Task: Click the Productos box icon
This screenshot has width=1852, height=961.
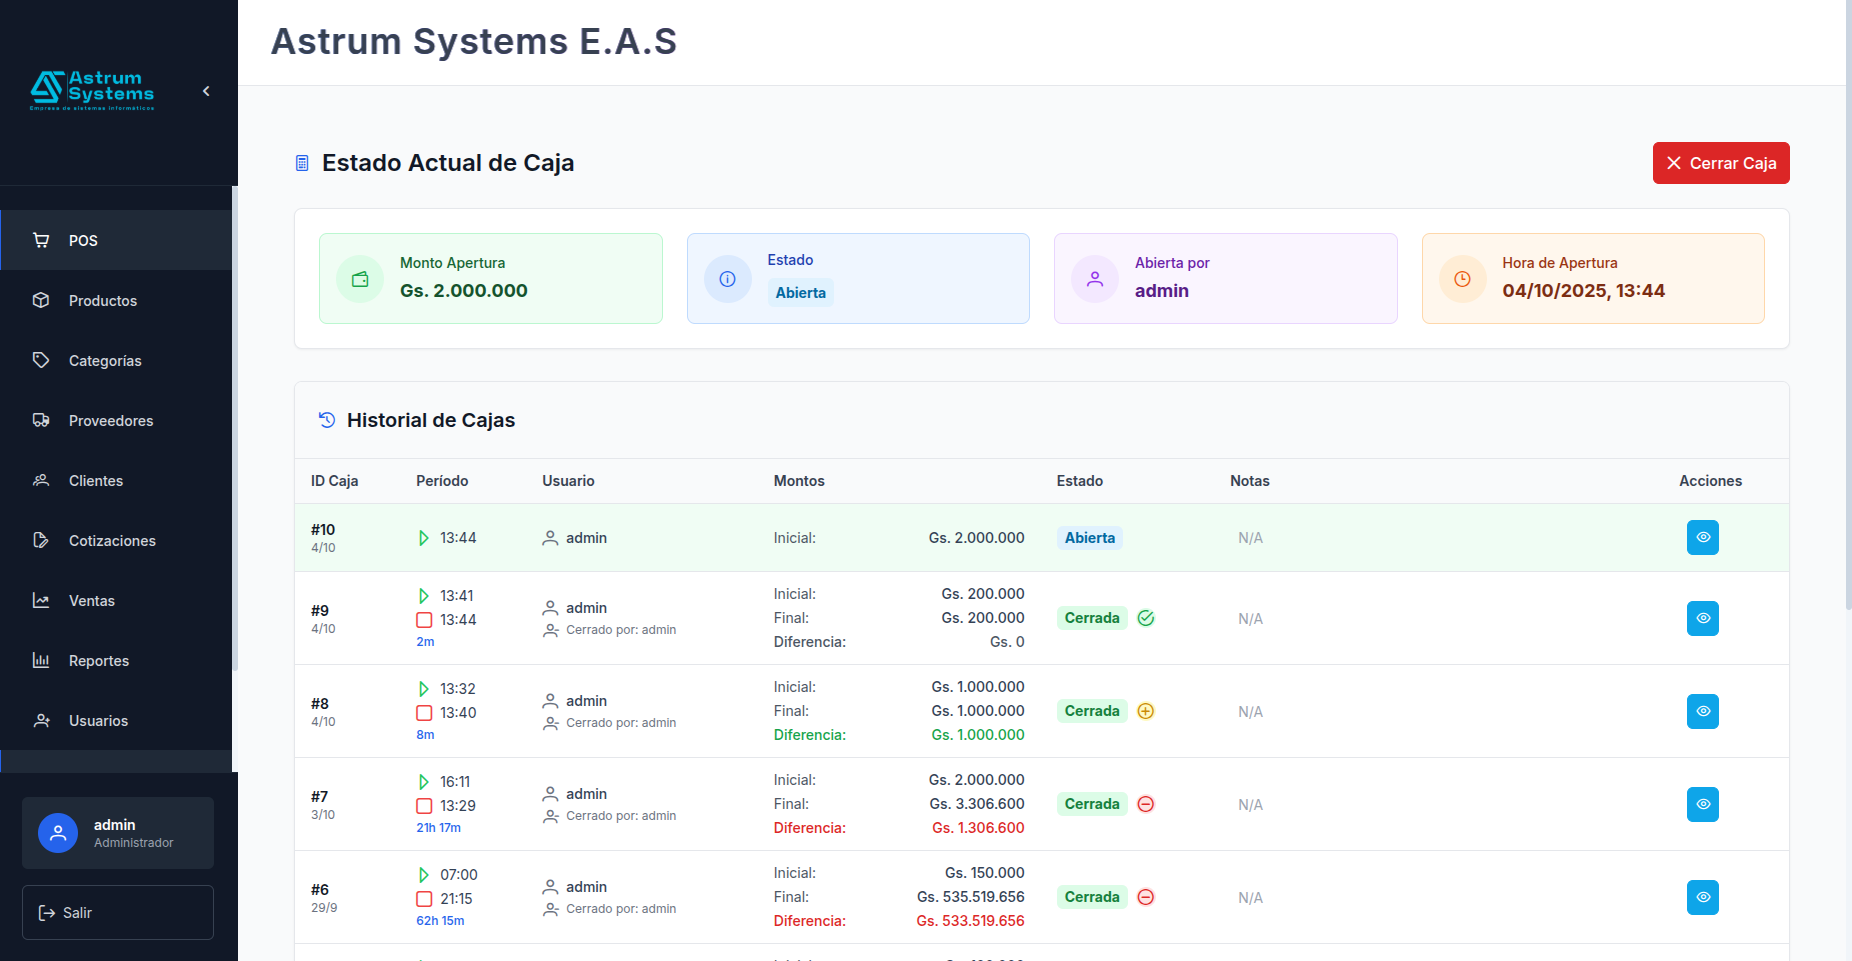Action: pos(41,300)
